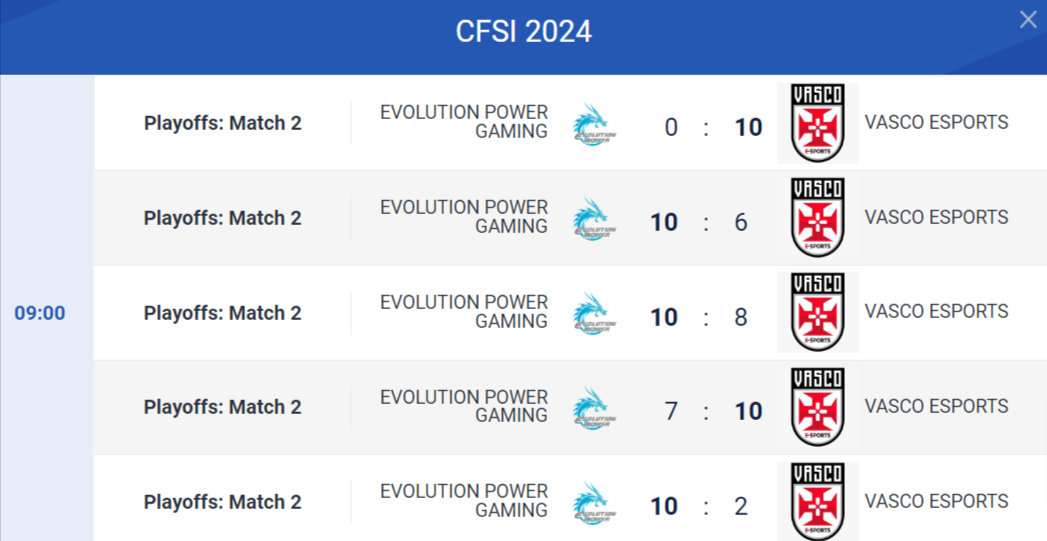Click Evolution Power Gaming logo in 0:10 match

(593, 125)
